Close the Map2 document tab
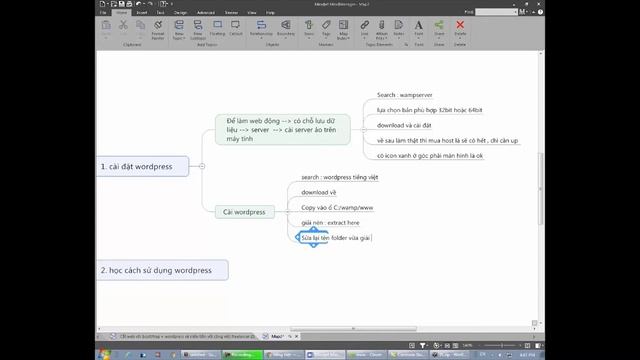This screenshot has width=640, height=360. [x=297, y=336]
